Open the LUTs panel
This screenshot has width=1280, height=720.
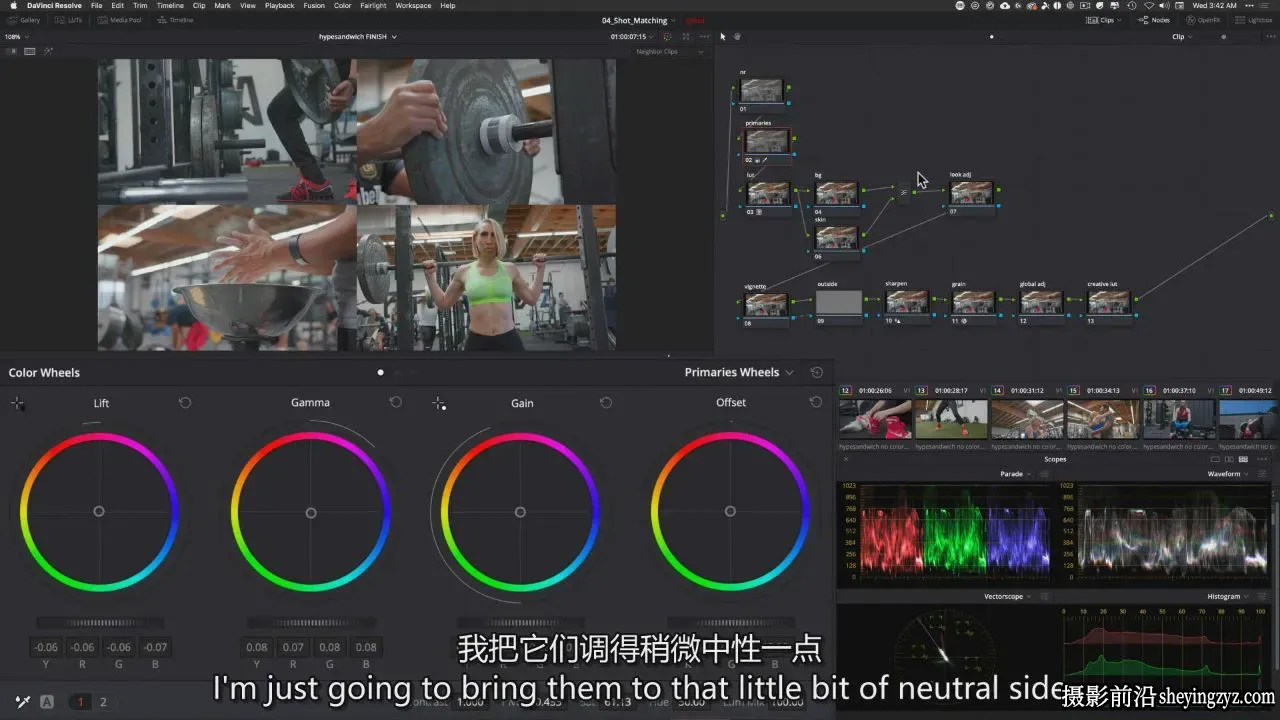coord(70,20)
